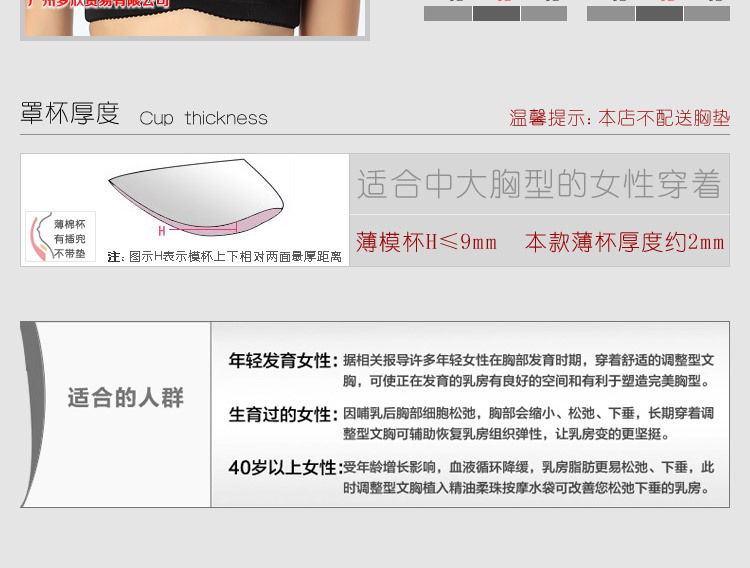The height and width of the screenshot is (568, 750).
Task: Click the Cup thickness English subtitle
Action: (203, 118)
